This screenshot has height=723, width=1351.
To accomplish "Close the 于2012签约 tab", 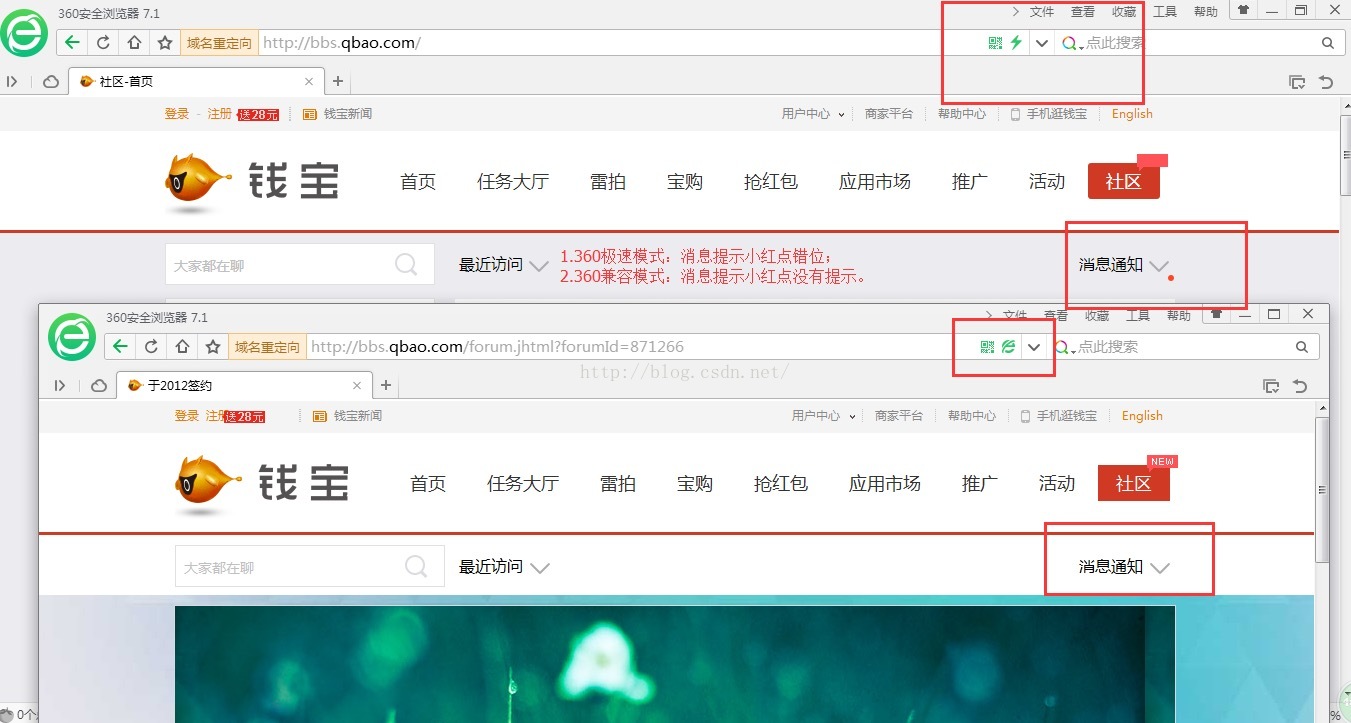I will tap(358, 386).
